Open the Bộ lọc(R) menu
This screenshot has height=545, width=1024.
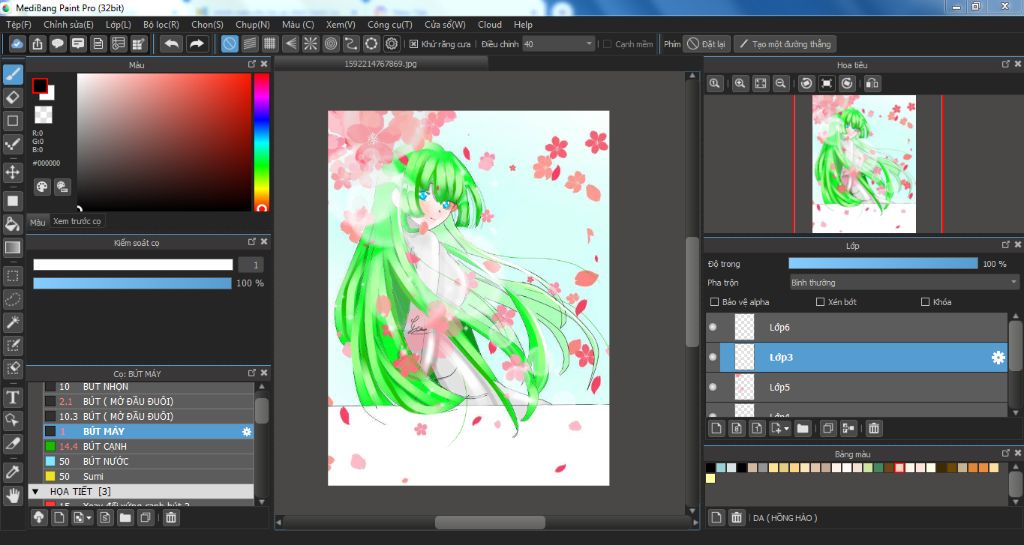point(161,24)
